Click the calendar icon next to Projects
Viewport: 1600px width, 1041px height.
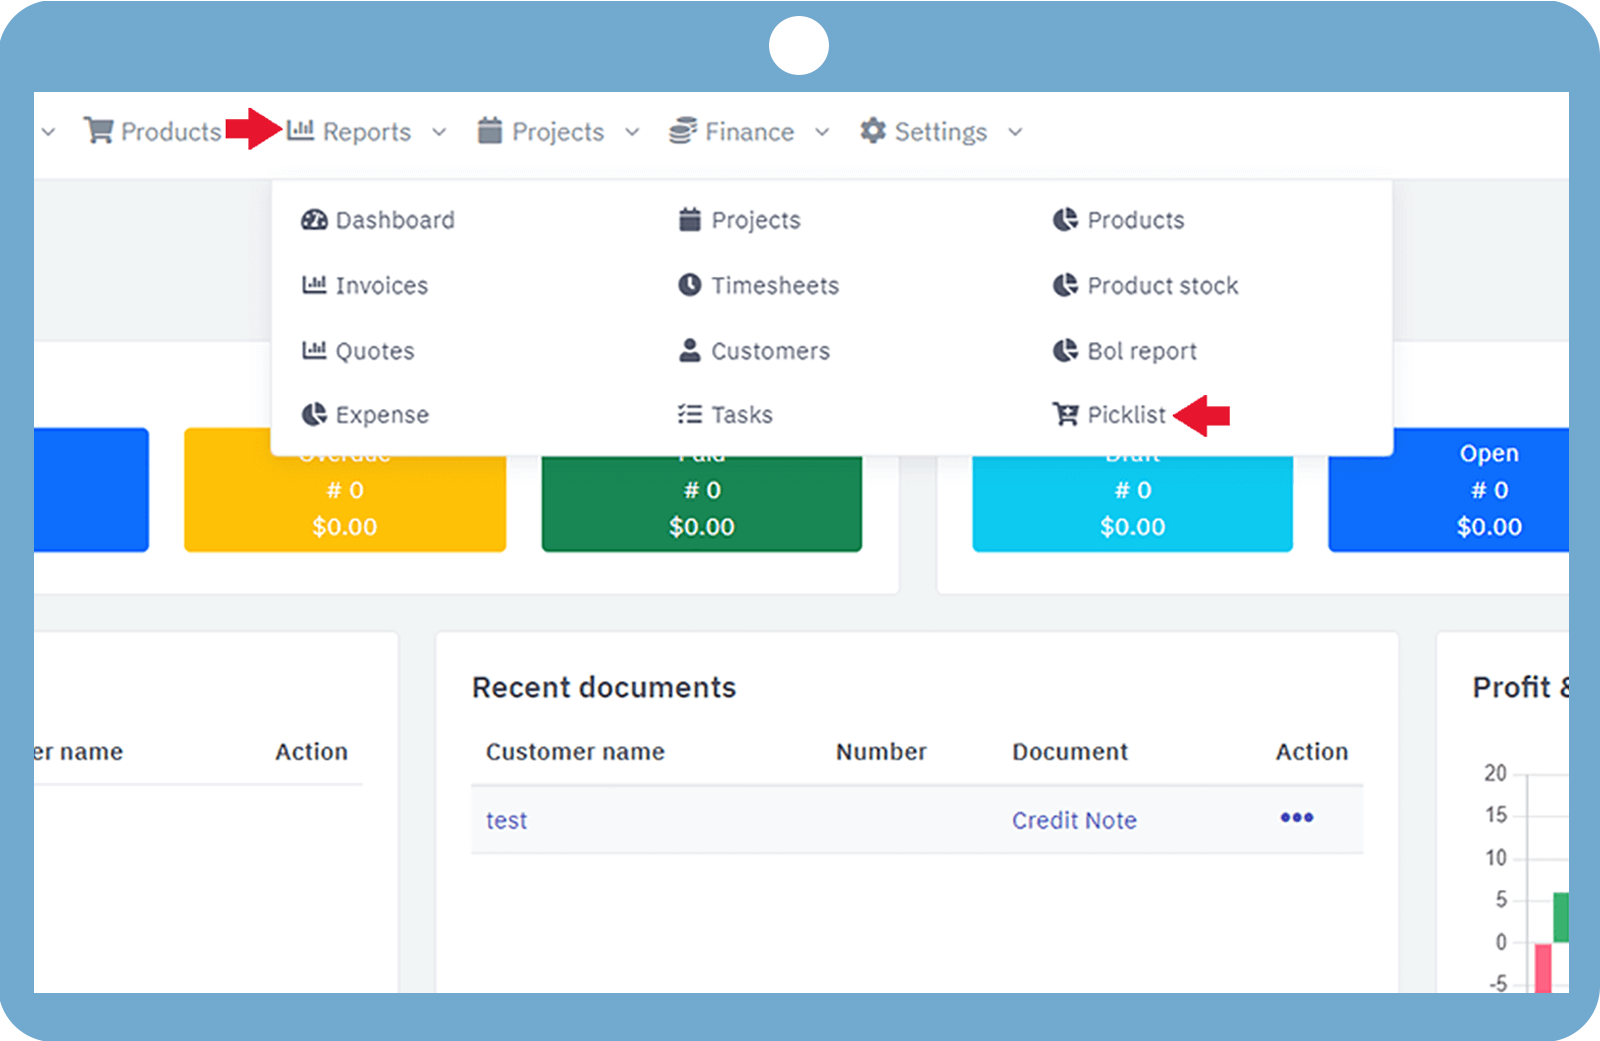pos(489,131)
